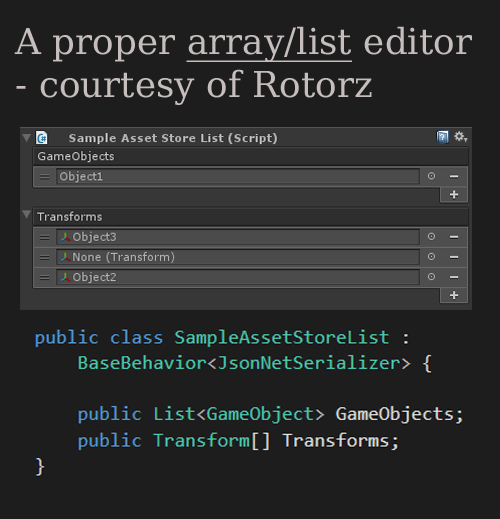This screenshot has height=519, width=500.
Task: Grab the drag handle for the Object3 row
Action: pos(44,237)
